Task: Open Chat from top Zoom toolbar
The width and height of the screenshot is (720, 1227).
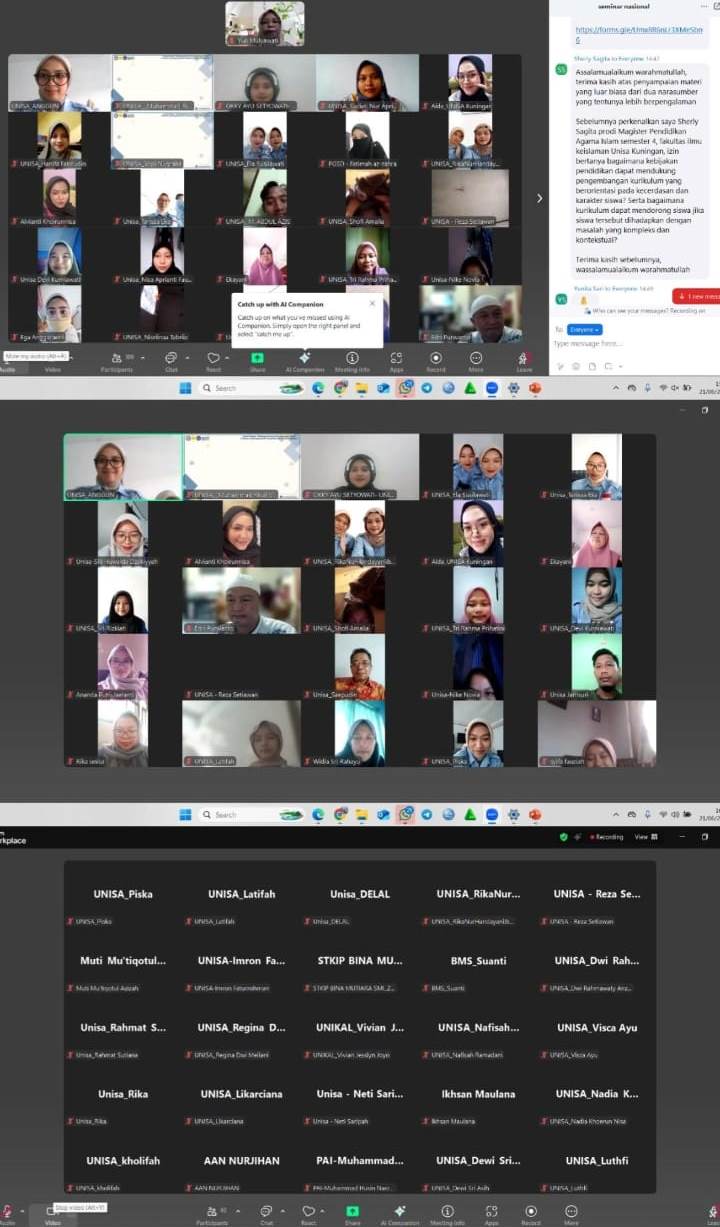Action: click(x=170, y=360)
